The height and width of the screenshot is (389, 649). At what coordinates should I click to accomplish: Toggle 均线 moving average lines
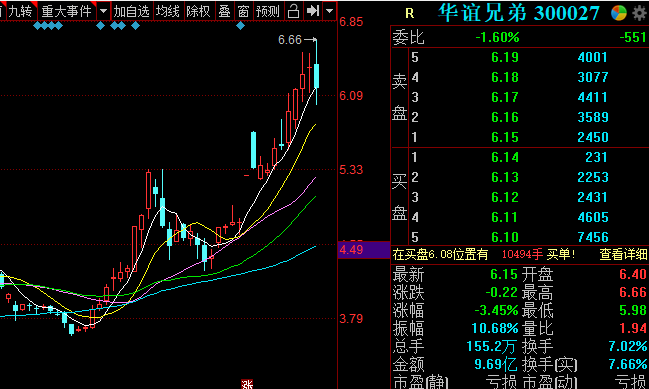tap(168, 11)
